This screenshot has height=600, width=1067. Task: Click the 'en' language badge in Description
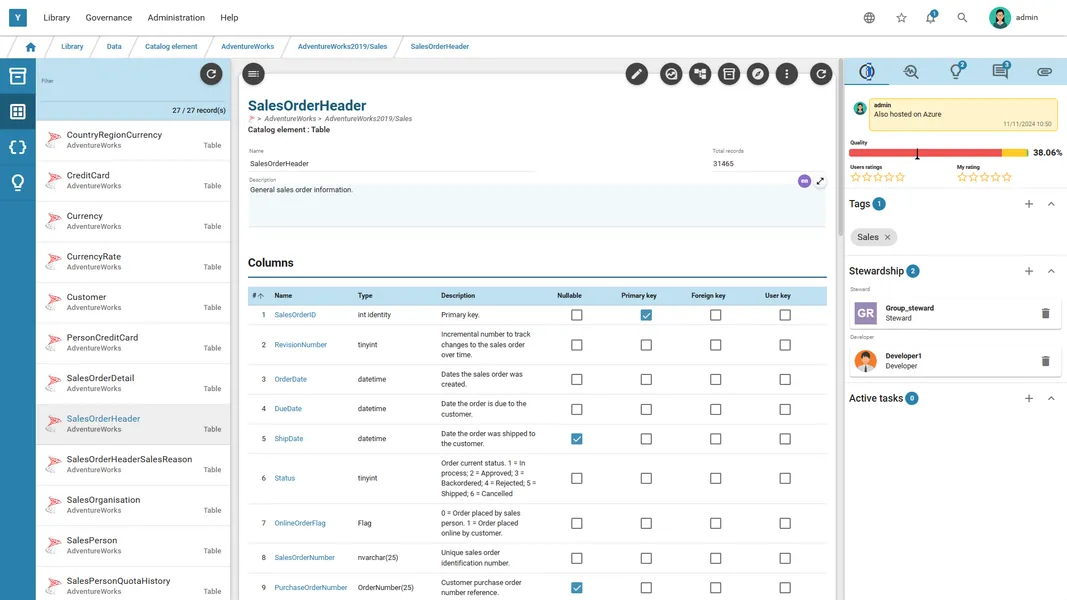pyautogui.click(x=804, y=181)
